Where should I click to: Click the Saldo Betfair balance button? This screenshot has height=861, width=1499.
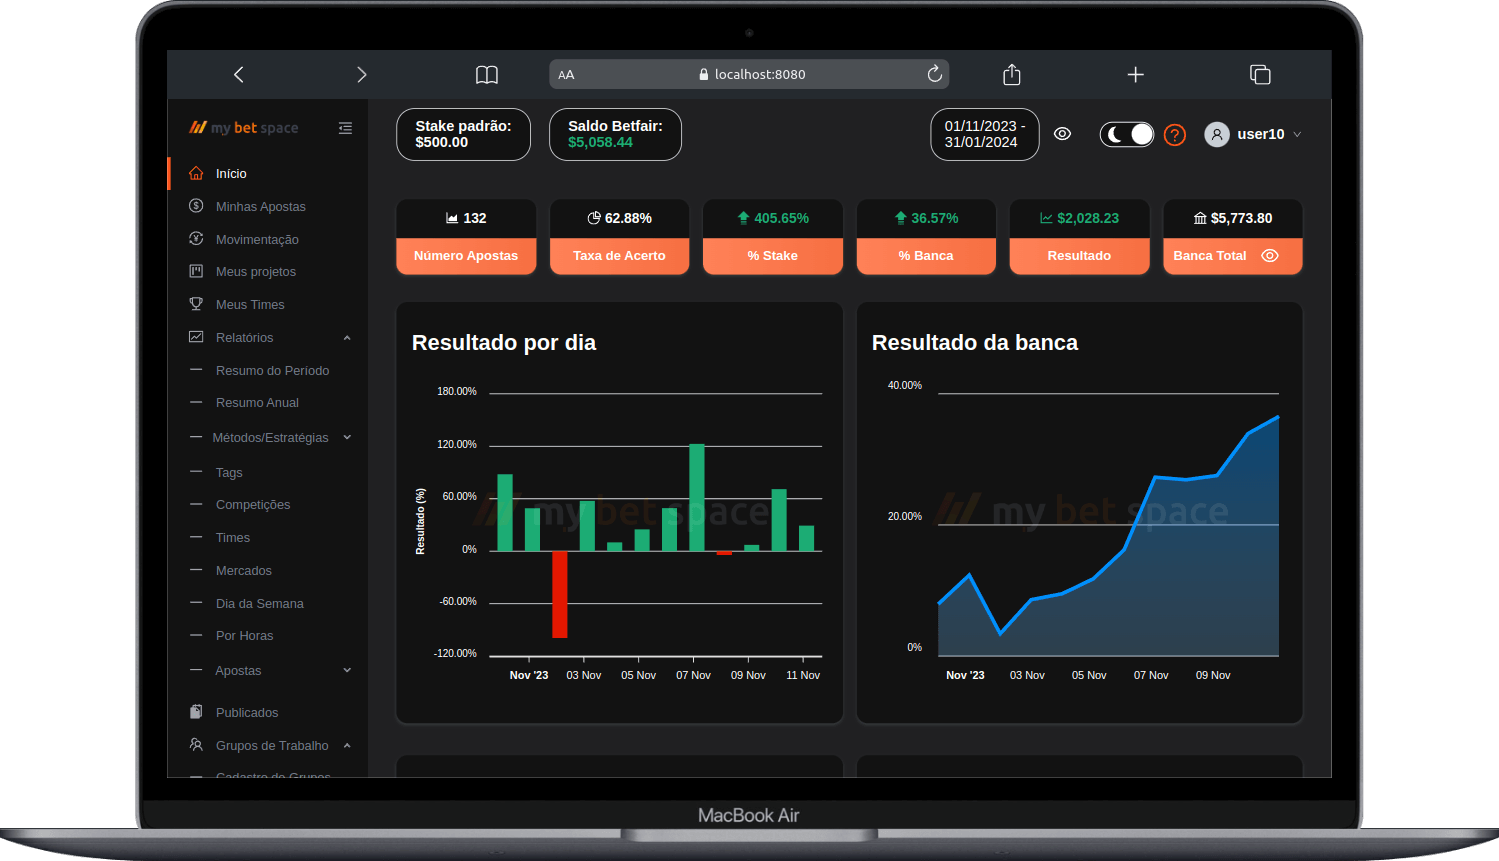[x=615, y=134]
